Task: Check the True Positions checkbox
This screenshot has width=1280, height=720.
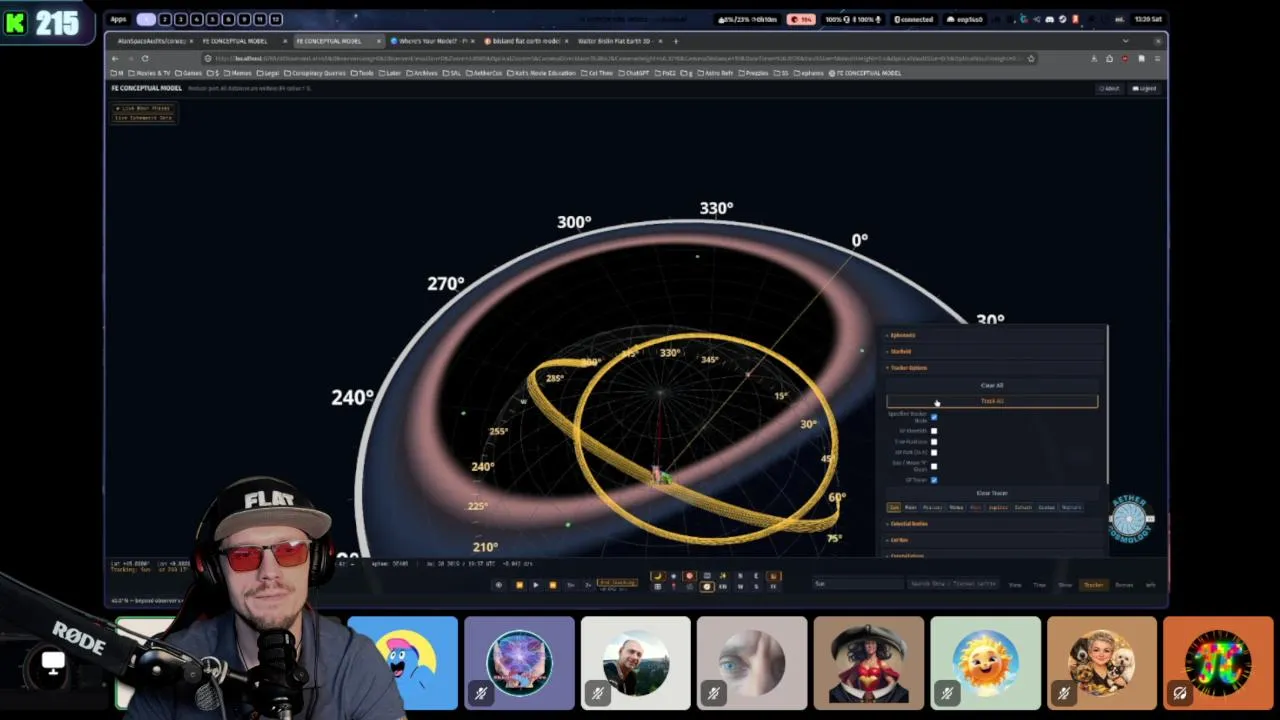Action: (934, 441)
